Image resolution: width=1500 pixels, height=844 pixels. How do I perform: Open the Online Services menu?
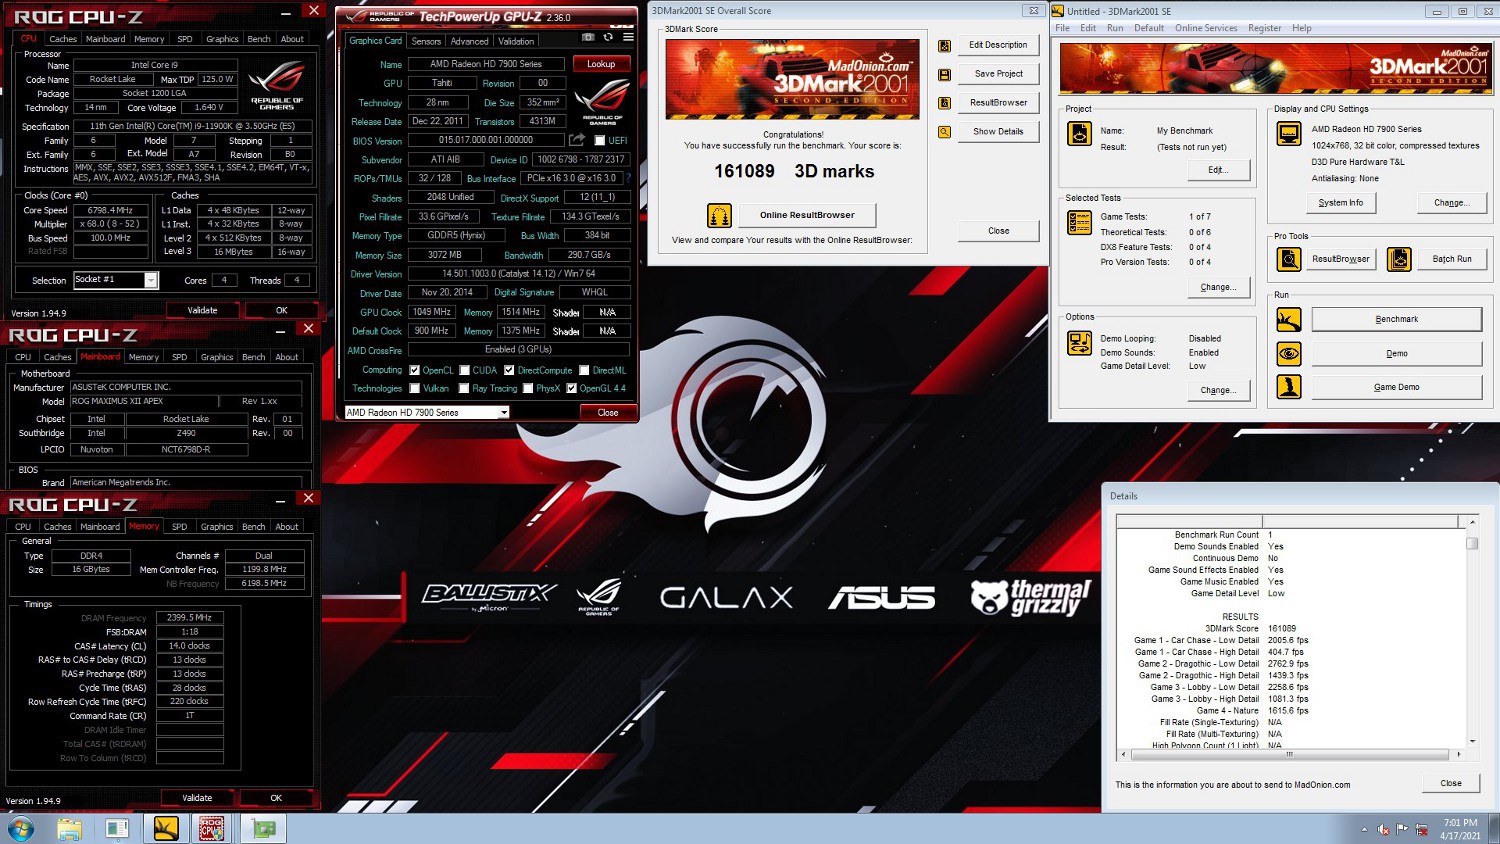(x=1206, y=28)
